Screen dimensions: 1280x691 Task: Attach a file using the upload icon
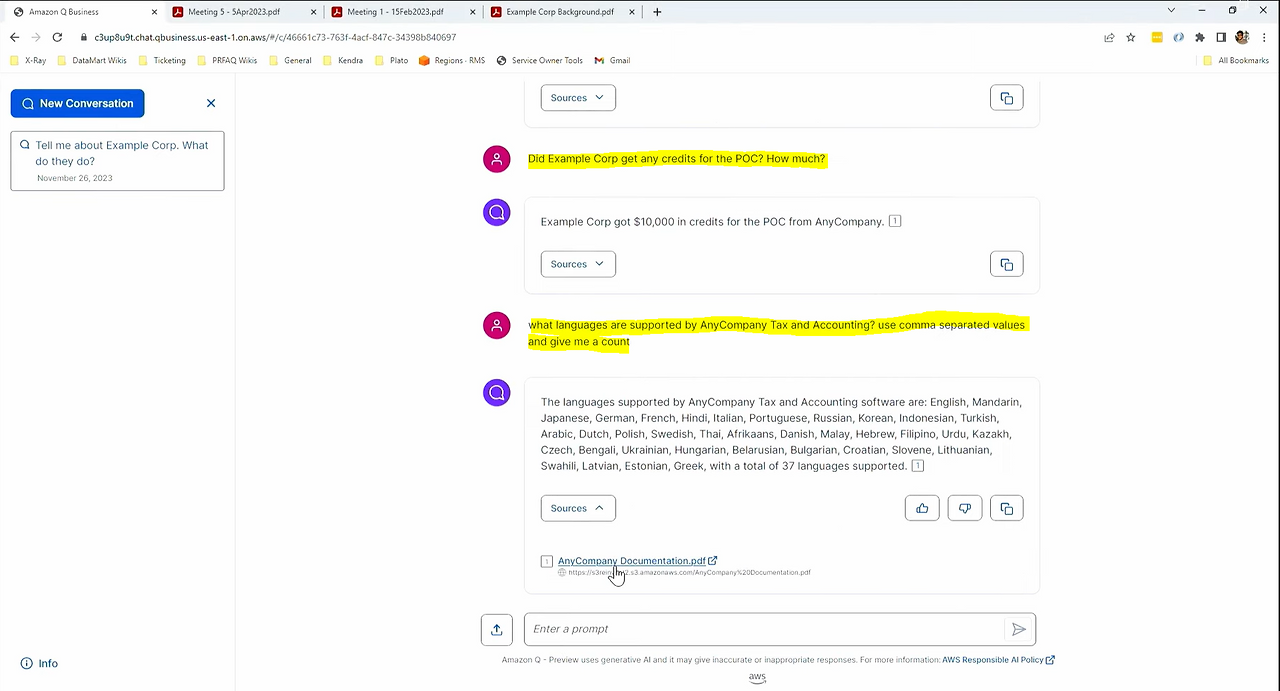(497, 628)
